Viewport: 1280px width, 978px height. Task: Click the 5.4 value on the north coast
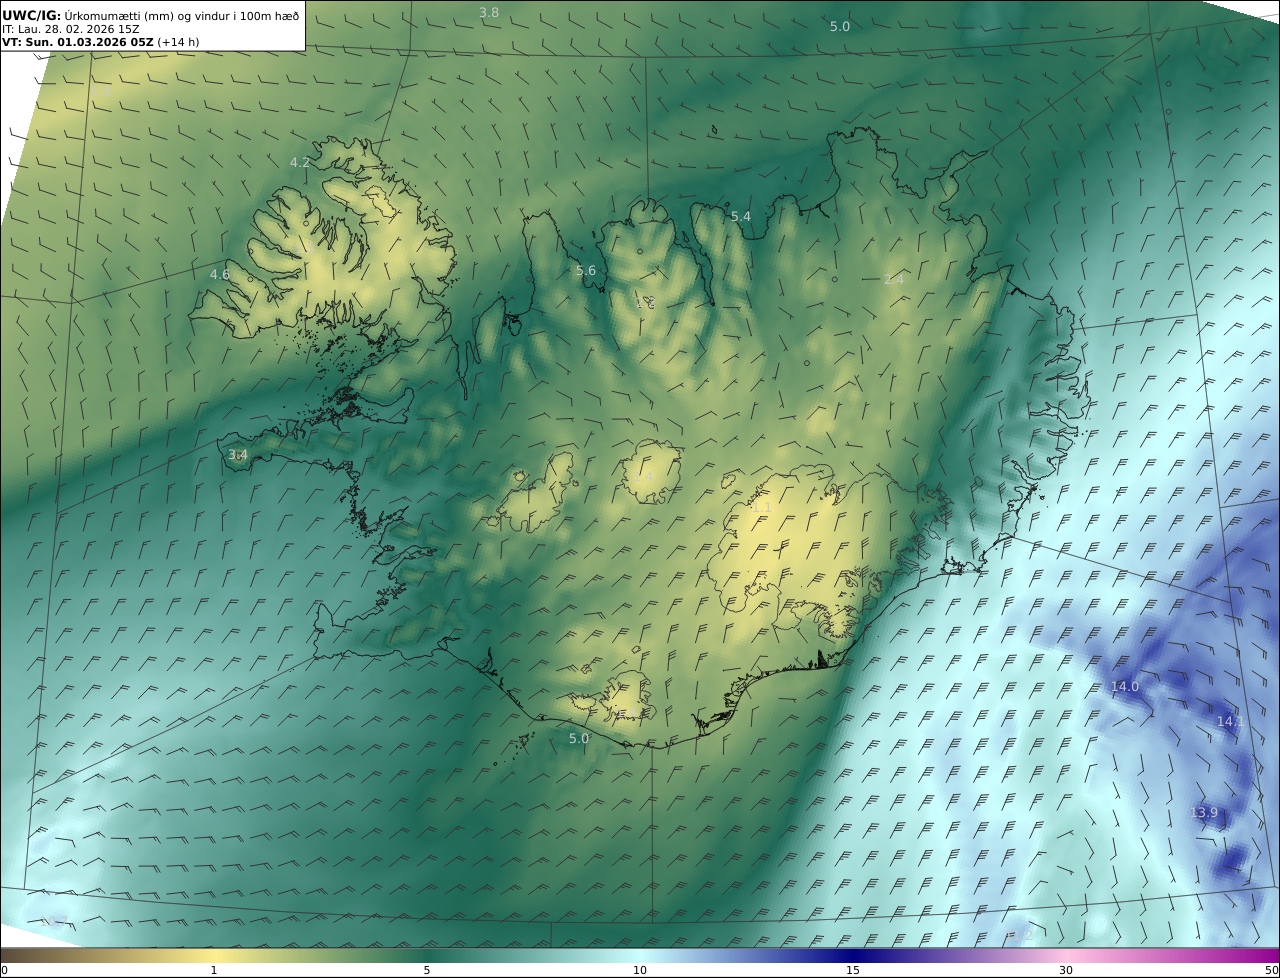click(x=741, y=216)
